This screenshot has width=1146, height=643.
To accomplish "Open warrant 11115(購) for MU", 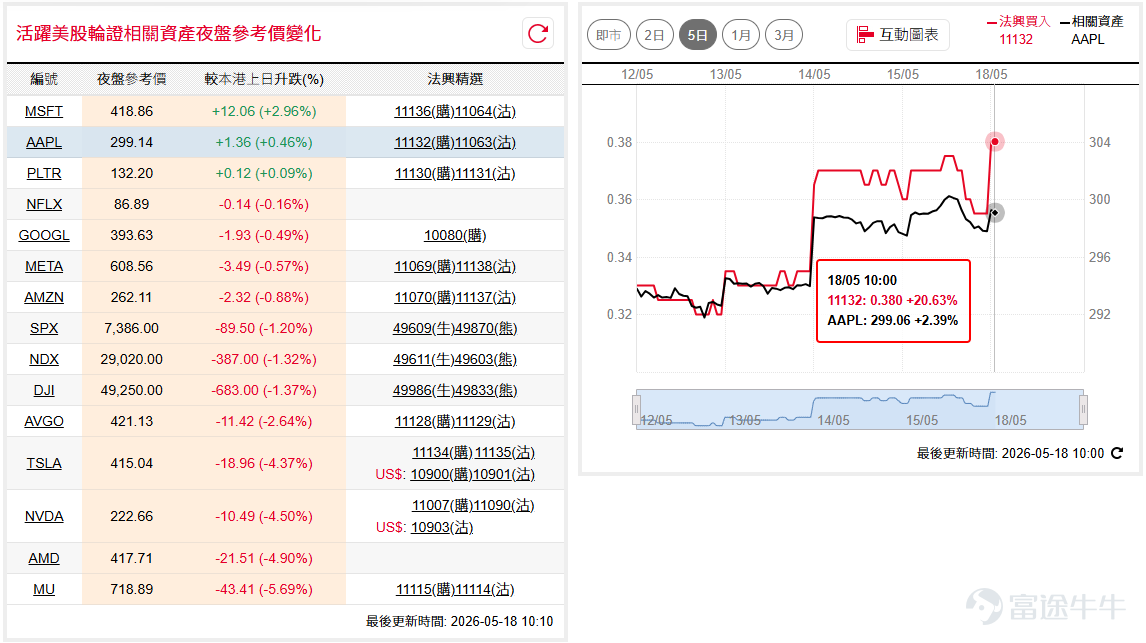I will pos(425,589).
